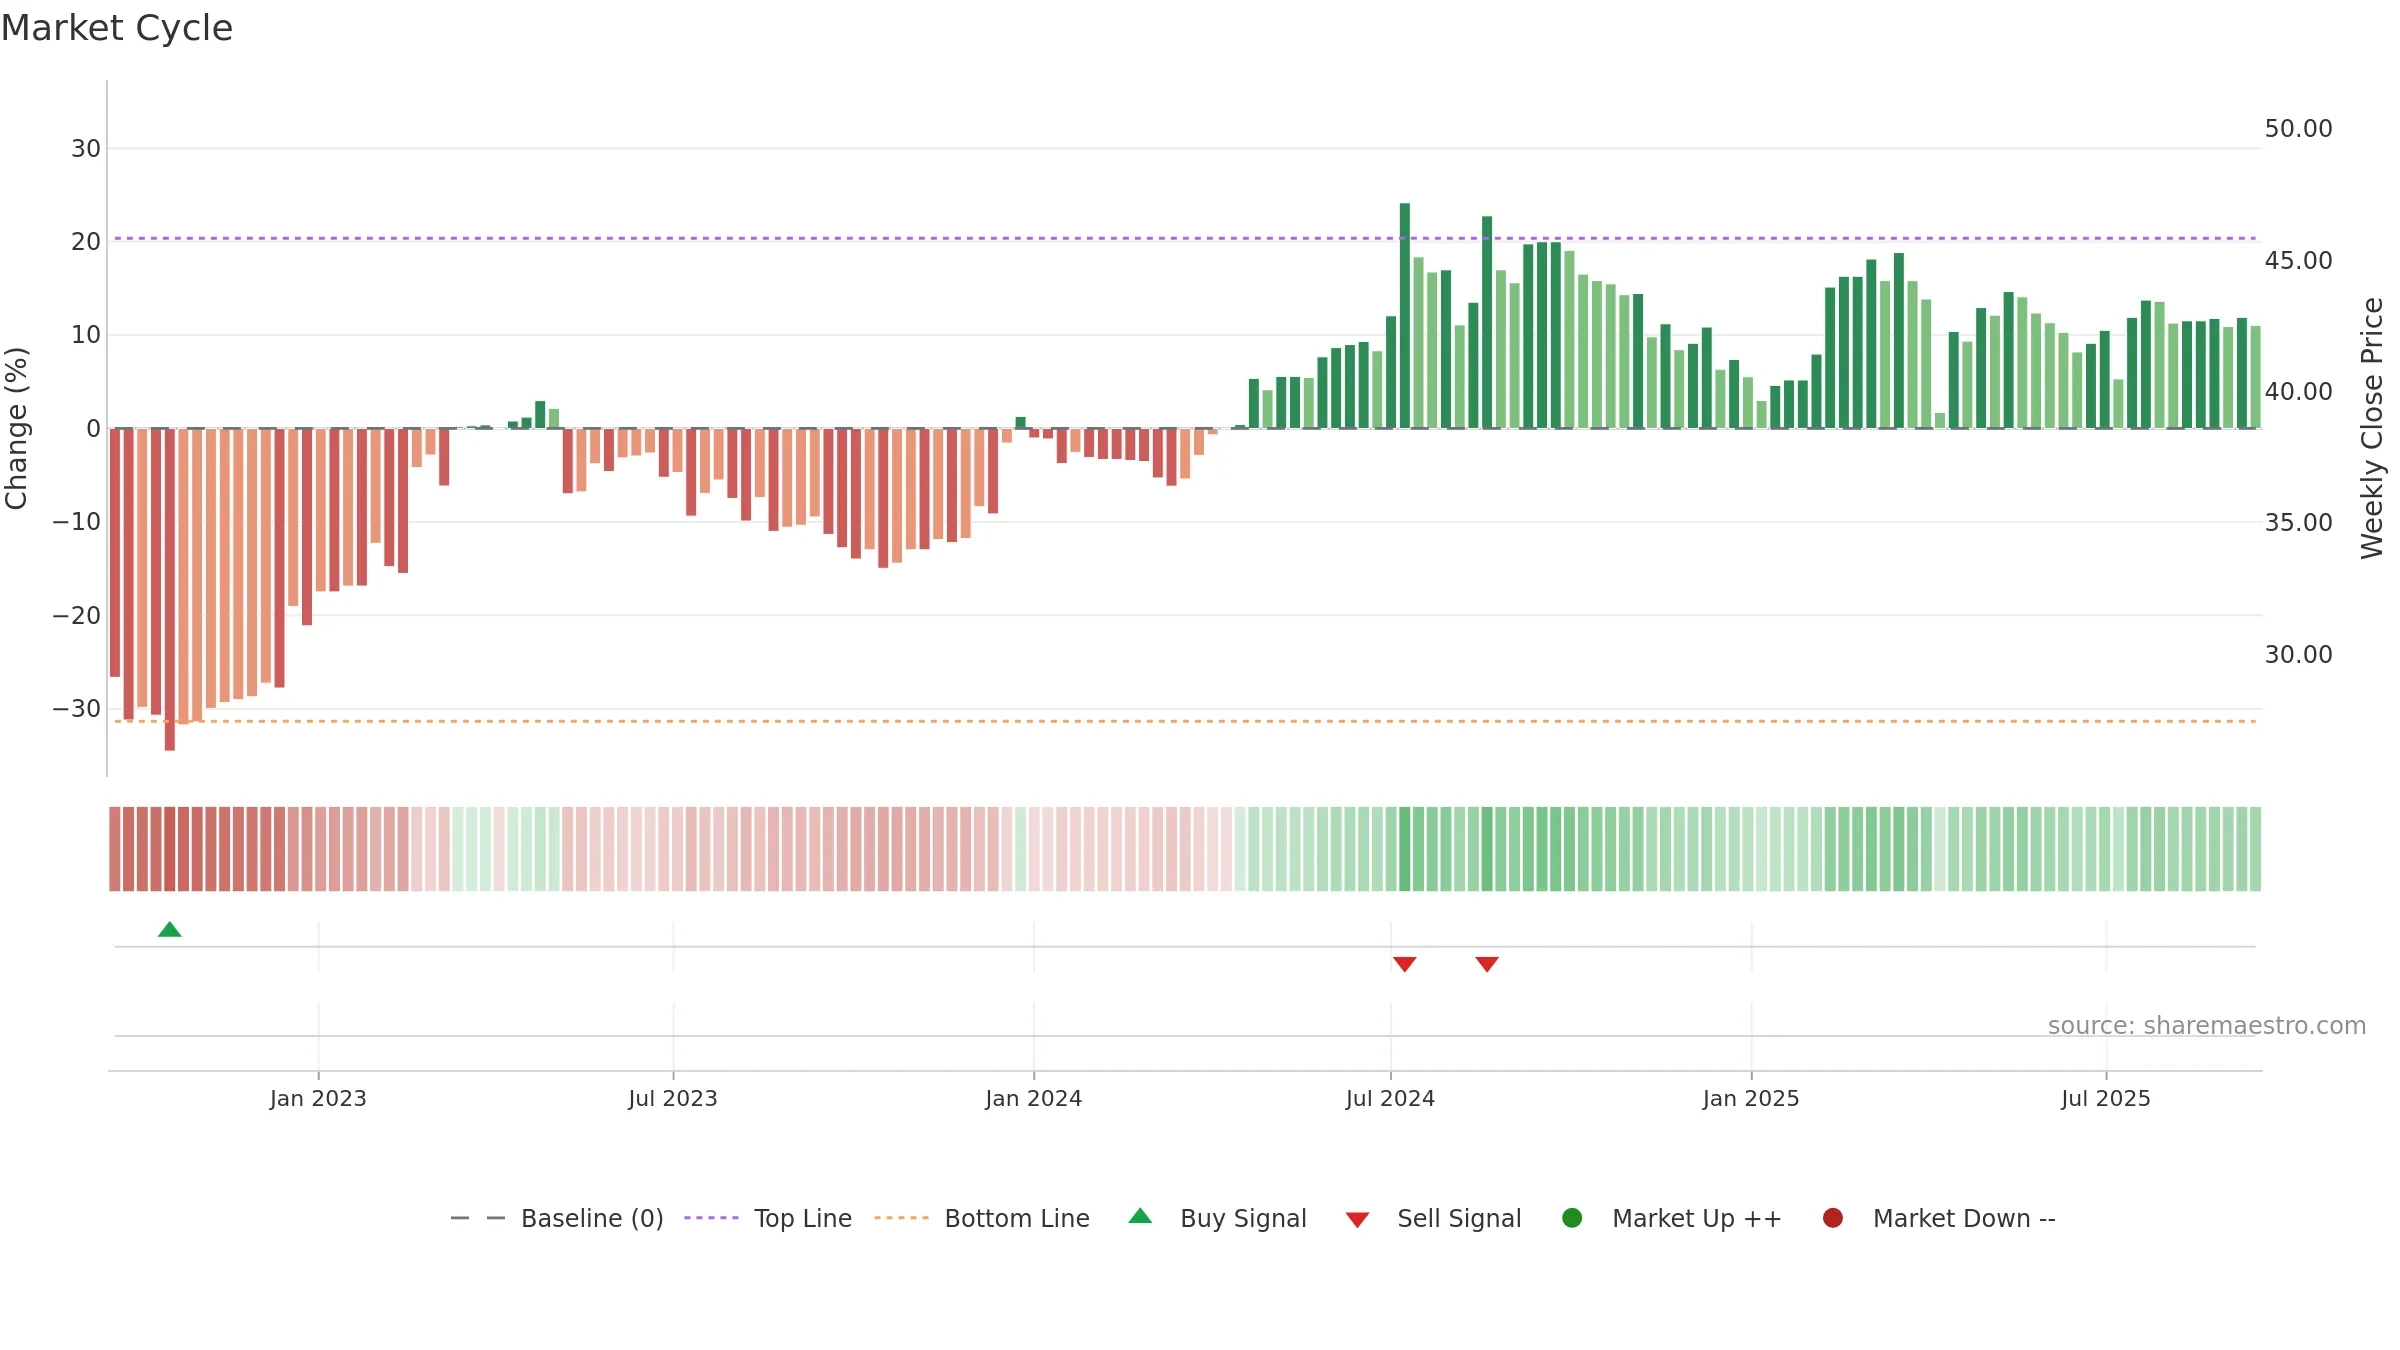Click the darkest green heatmap cell under the Jul 2024 peak
This screenshot has width=2400, height=1350.
pyautogui.click(x=1405, y=849)
